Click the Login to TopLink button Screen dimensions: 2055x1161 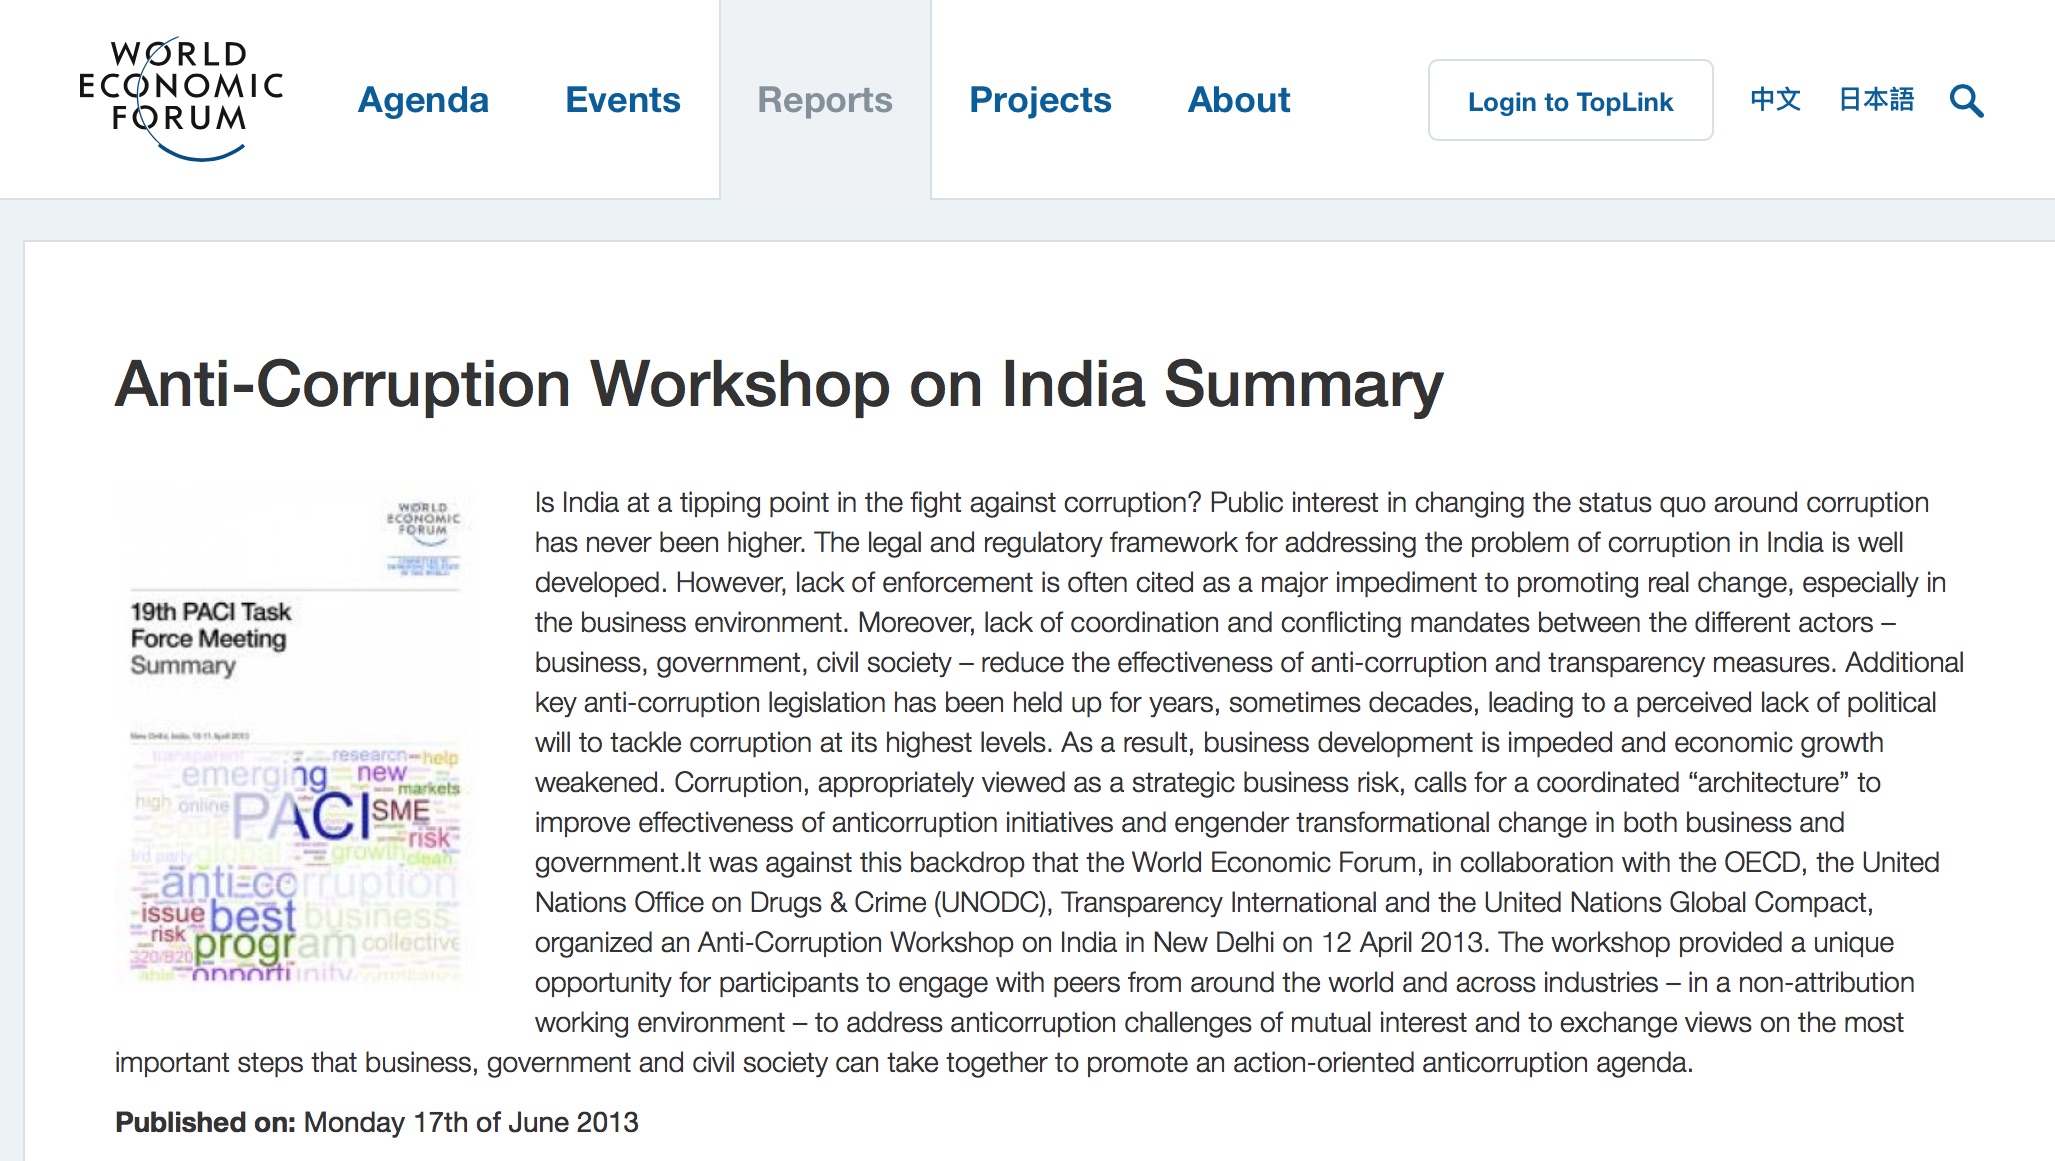1570,100
